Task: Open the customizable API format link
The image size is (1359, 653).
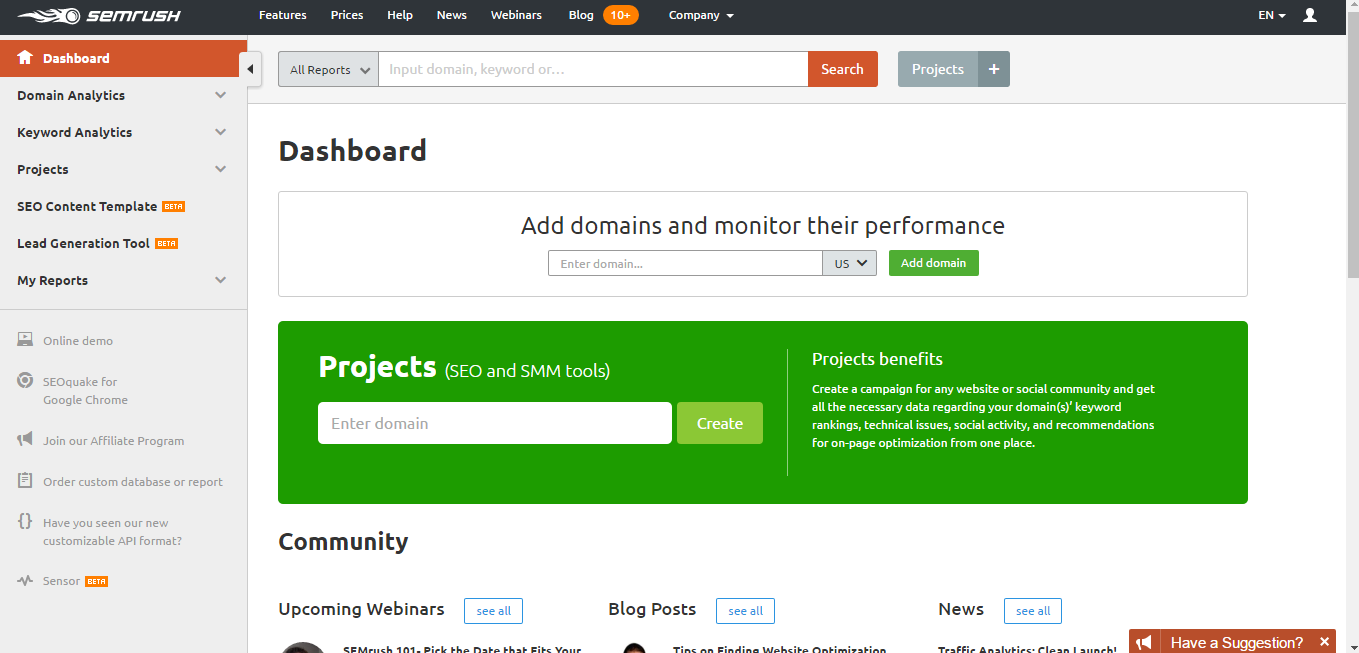Action: (112, 531)
